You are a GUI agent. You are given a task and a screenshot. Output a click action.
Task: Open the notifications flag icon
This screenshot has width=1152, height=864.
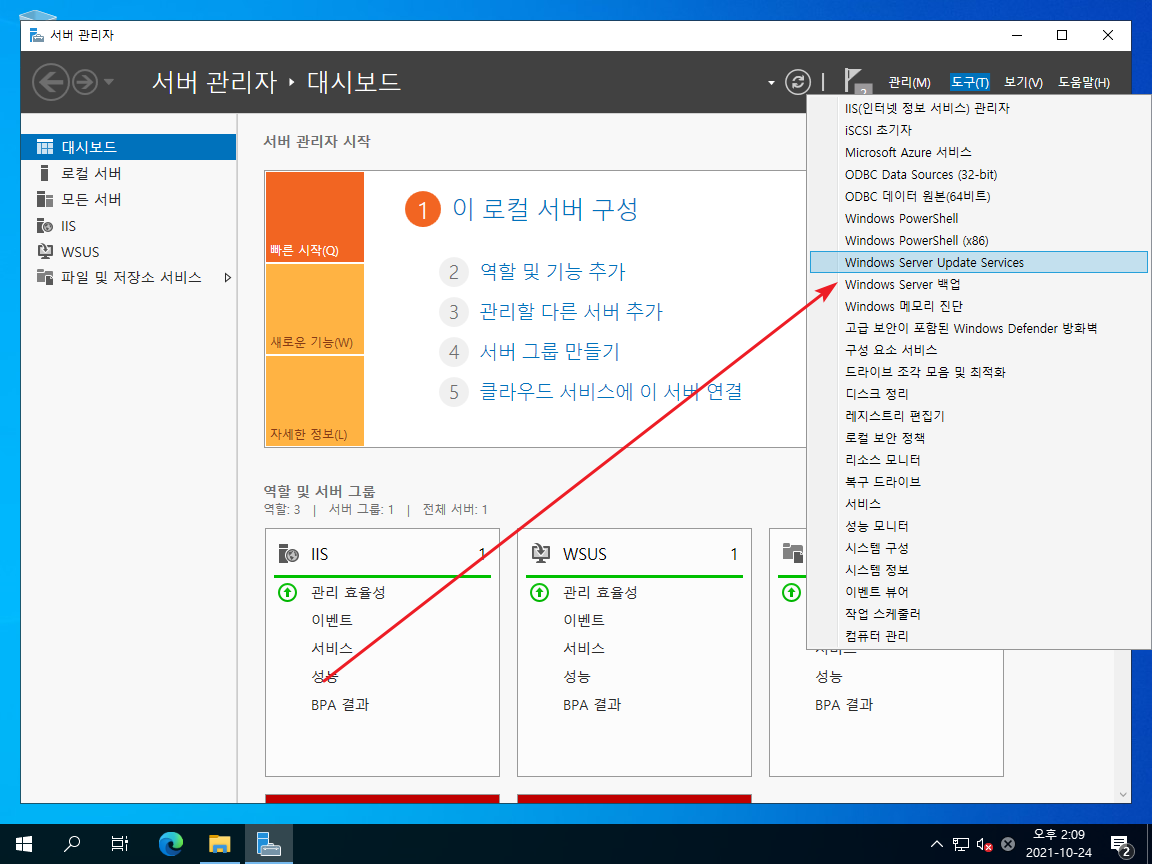[856, 82]
